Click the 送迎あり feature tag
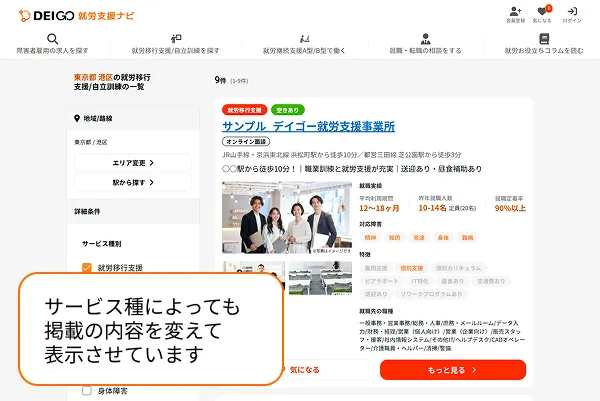The width and height of the screenshot is (600, 401). (376, 294)
